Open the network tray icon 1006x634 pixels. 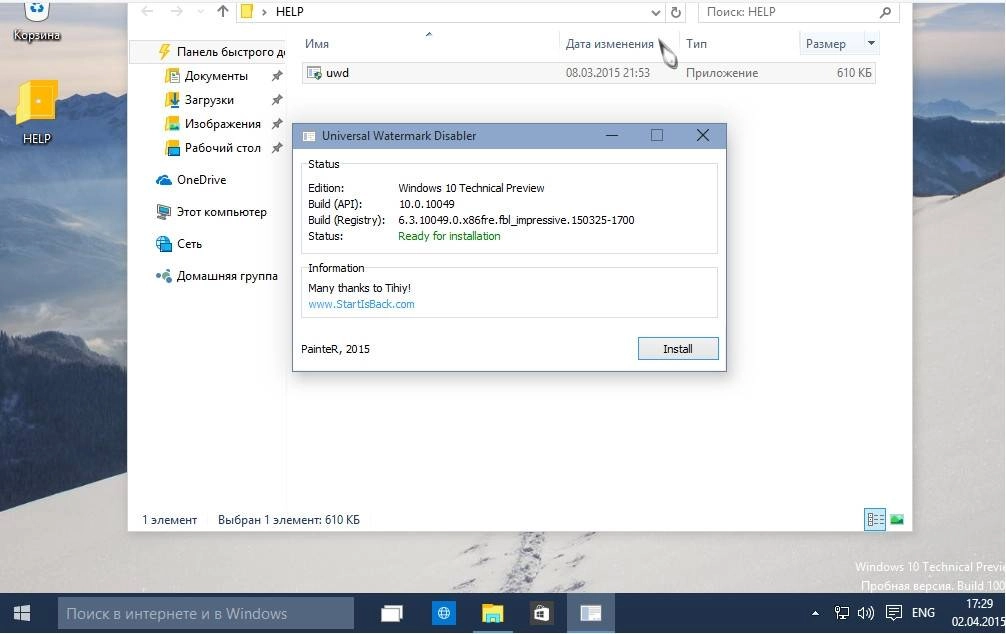(842, 613)
